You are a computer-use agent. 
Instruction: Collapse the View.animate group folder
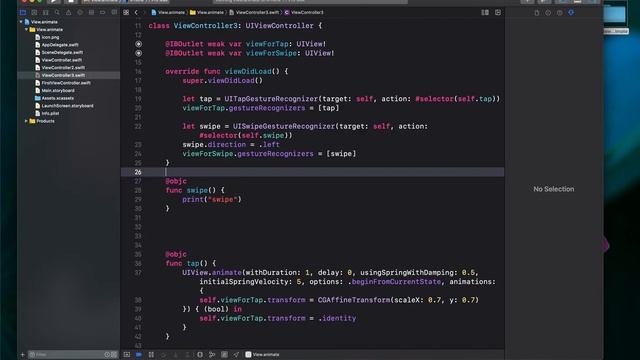[27, 30]
